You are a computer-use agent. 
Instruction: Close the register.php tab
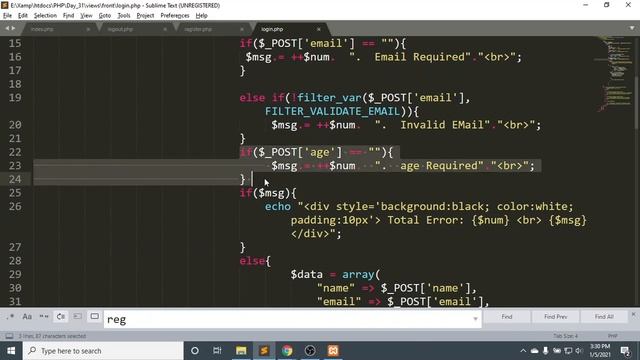[x=242, y=29]
